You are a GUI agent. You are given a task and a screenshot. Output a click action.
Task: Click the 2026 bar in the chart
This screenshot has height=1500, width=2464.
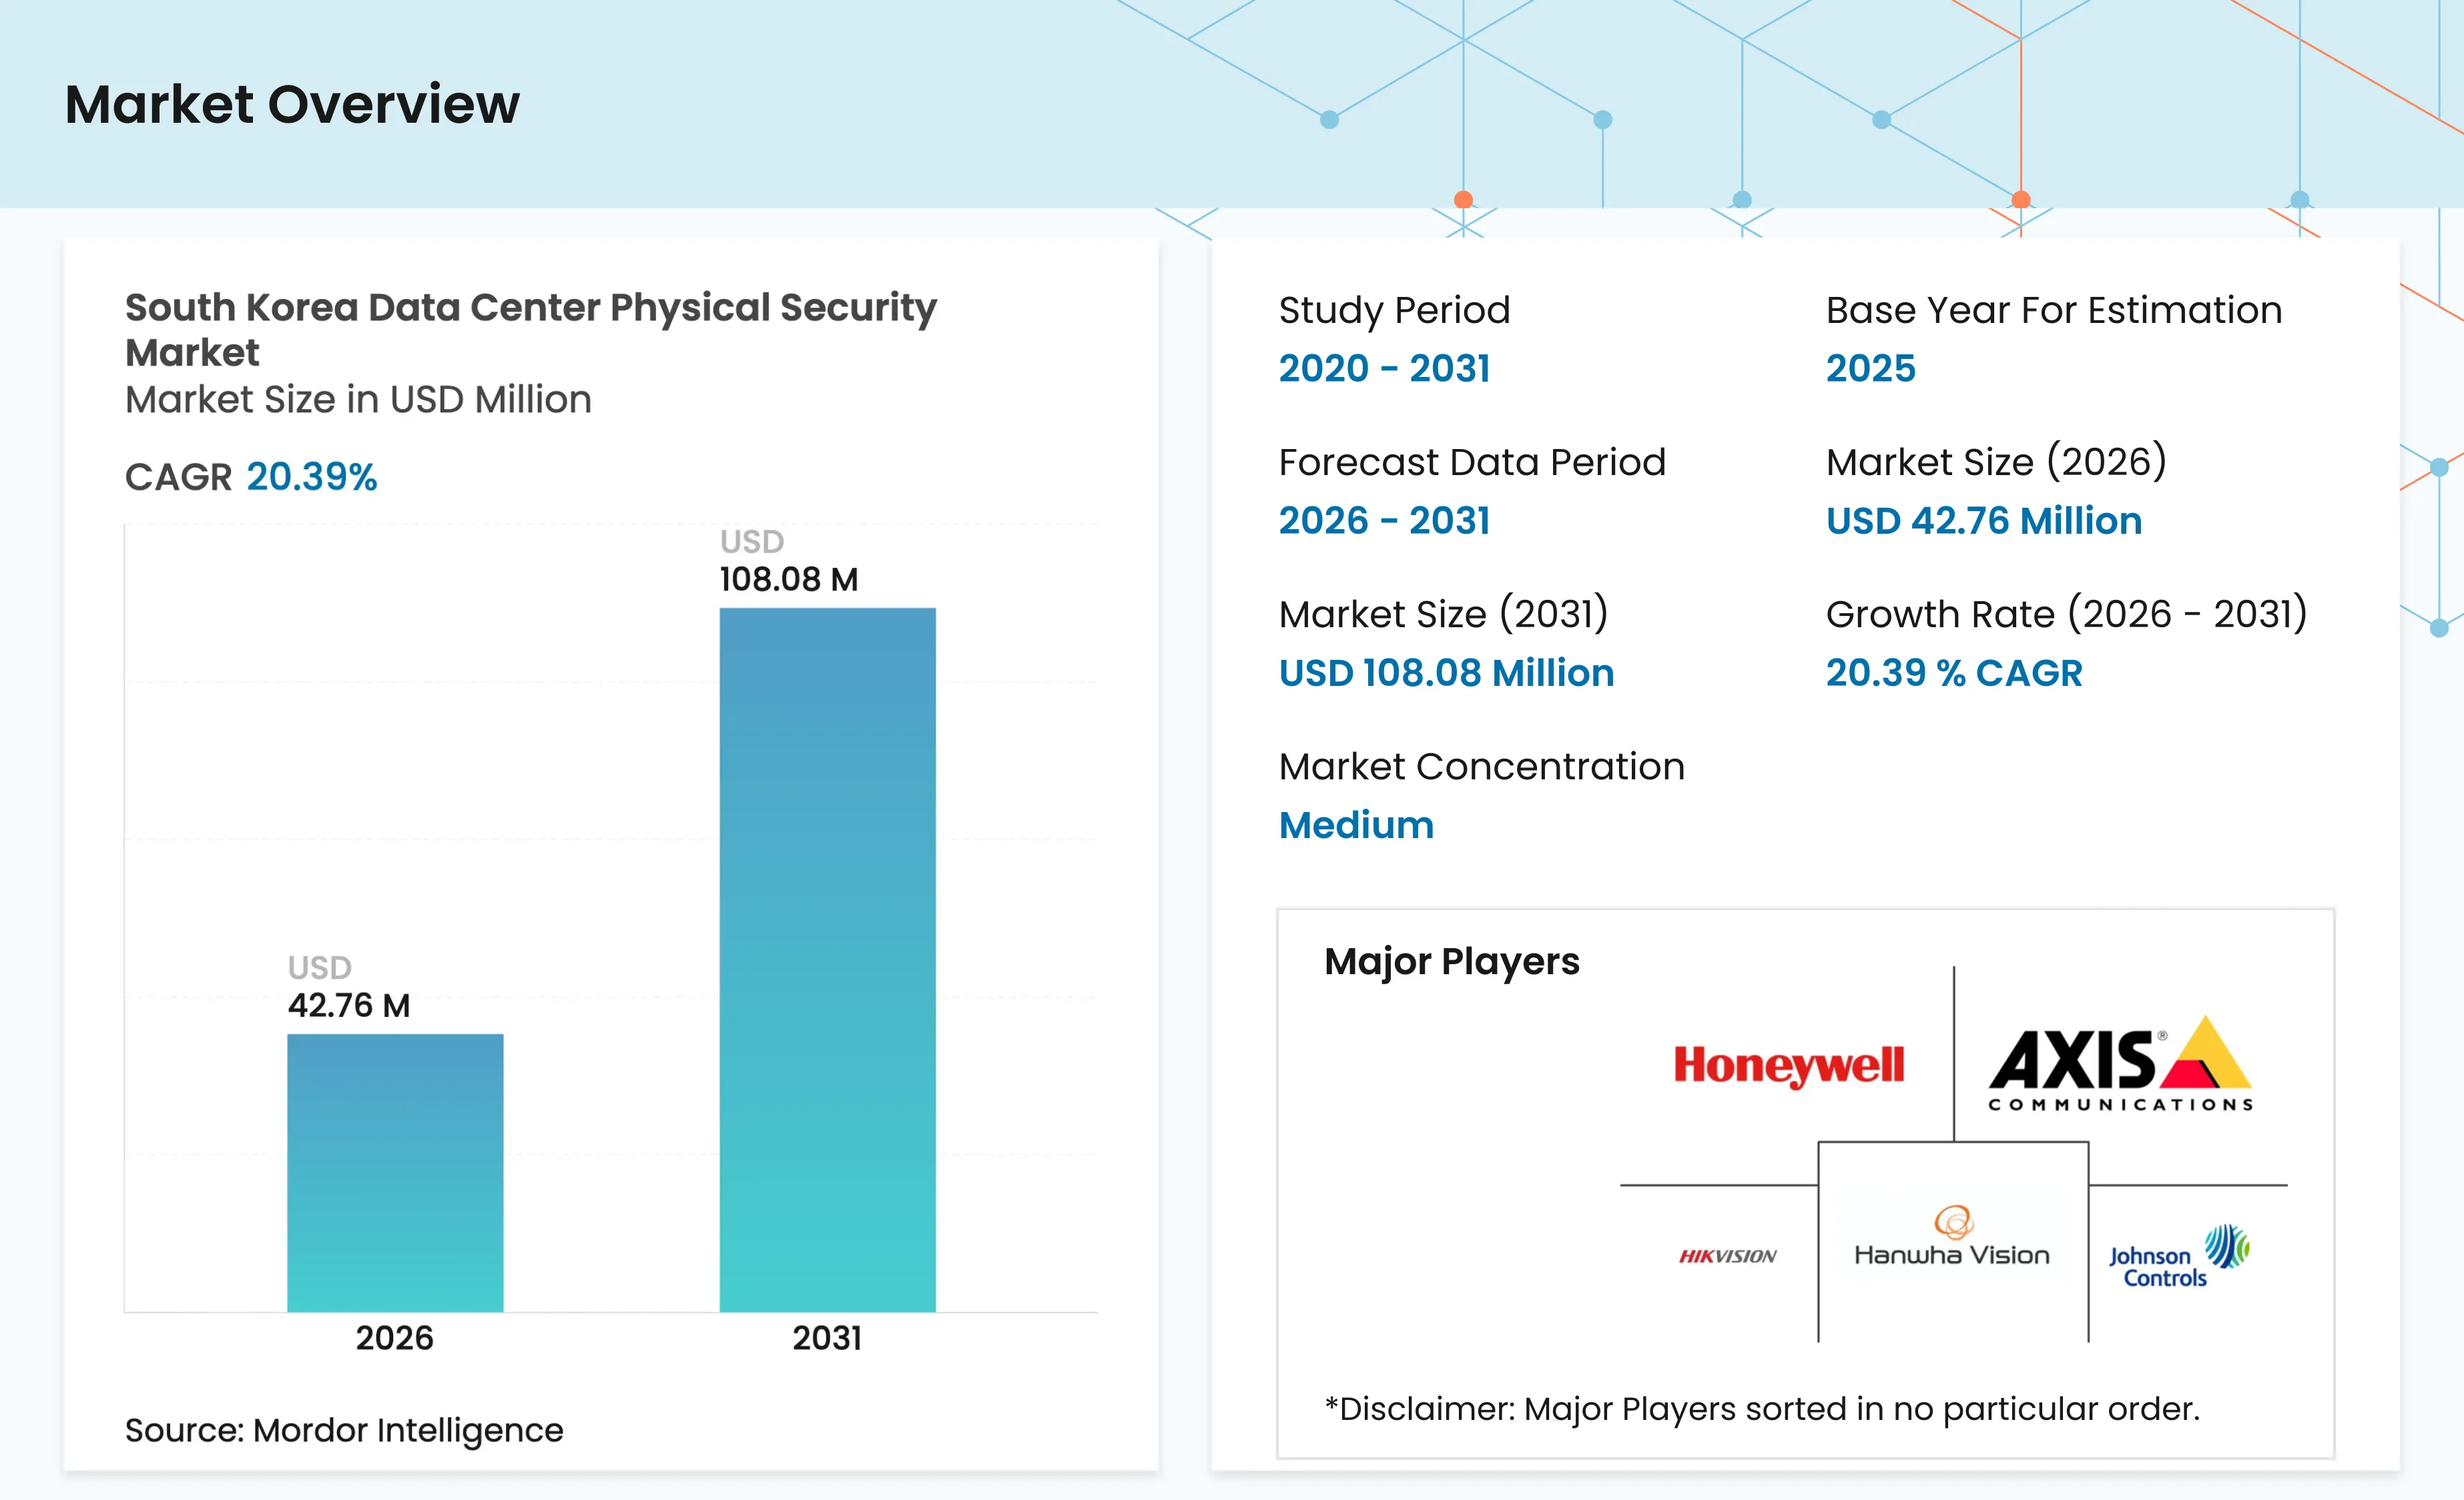[395, 1173]
